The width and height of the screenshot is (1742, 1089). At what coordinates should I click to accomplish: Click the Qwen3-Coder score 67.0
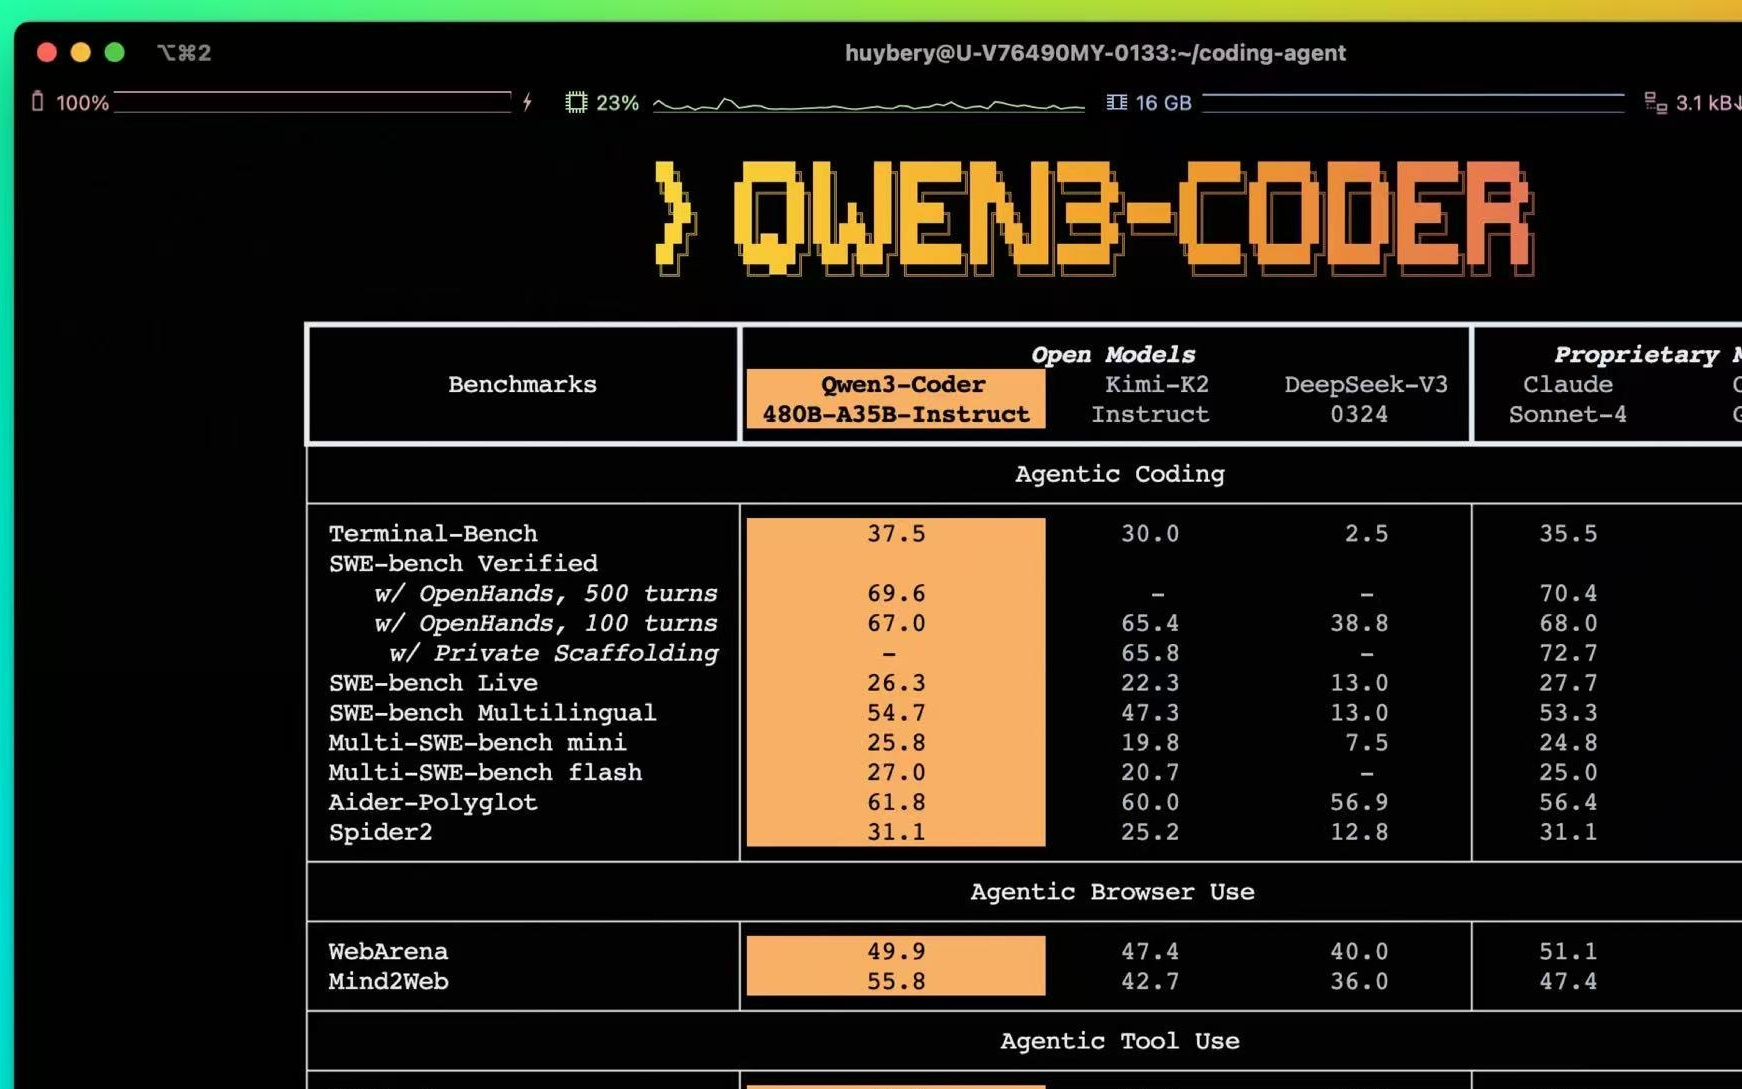click(x=896, y=623)
